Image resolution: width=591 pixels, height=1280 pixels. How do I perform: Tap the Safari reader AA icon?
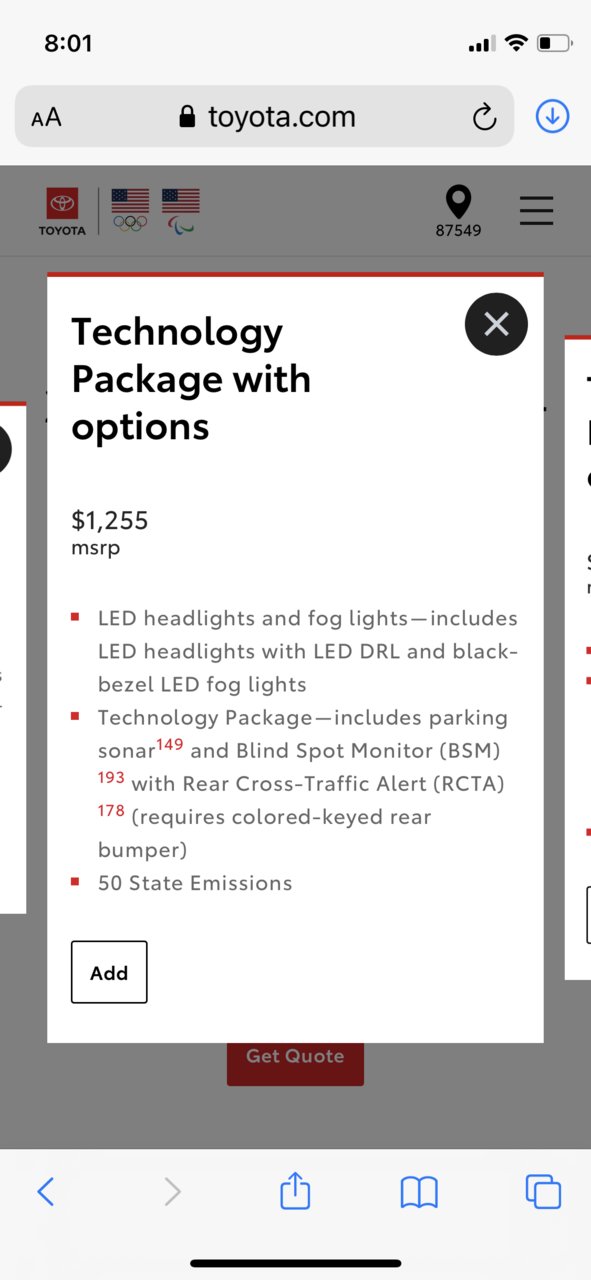click(46, 118)
